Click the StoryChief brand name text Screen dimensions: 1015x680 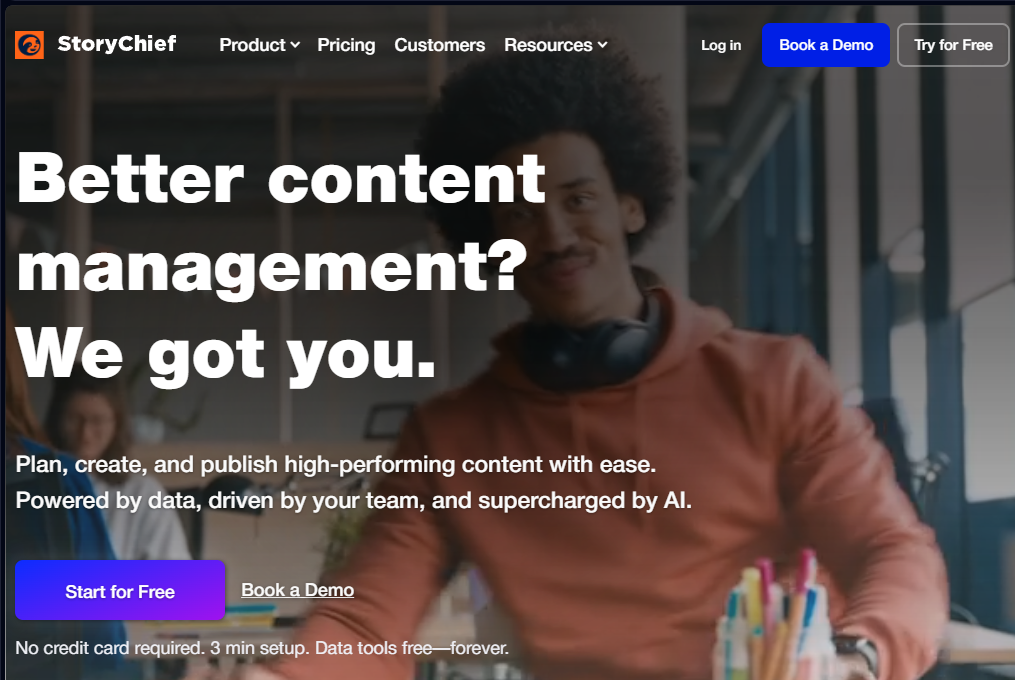[x=117, y=44]
